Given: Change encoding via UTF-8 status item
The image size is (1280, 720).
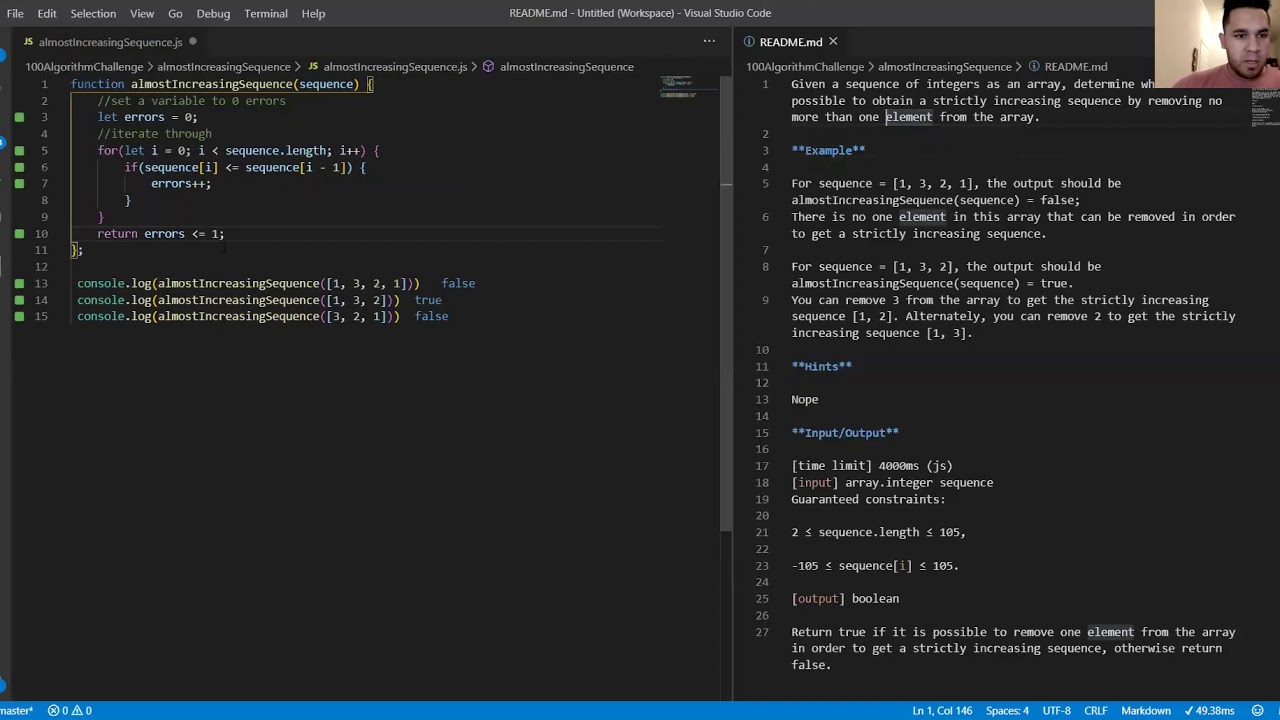Looking at the screenshot, I should click(x=1056, y=711).
